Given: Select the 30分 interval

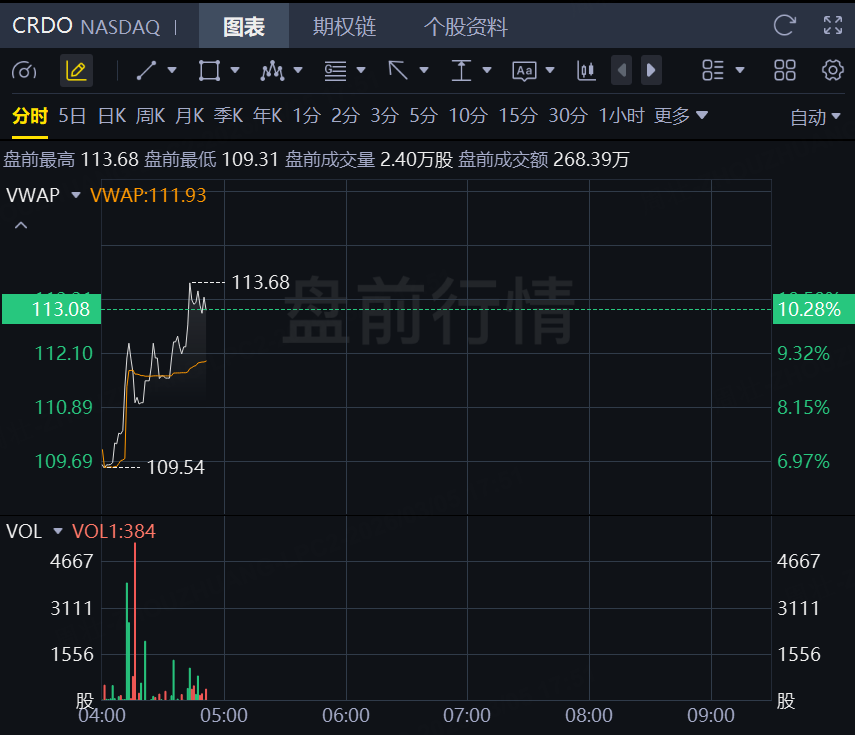Looking at the screenshot, I should tap(568, 116).
